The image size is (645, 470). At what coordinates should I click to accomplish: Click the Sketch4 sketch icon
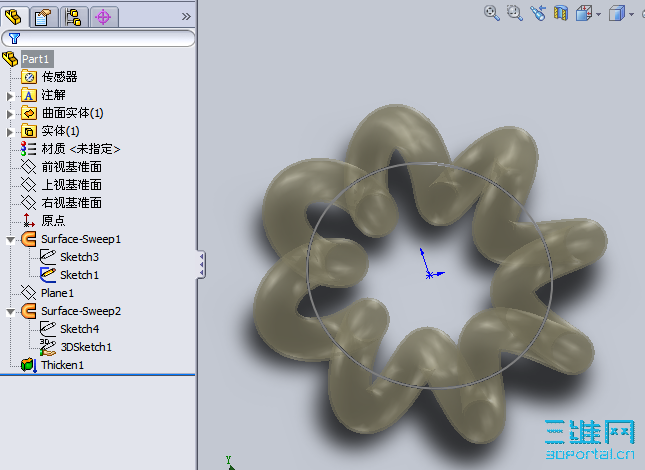pyautogui.click(x=48, y=329)
